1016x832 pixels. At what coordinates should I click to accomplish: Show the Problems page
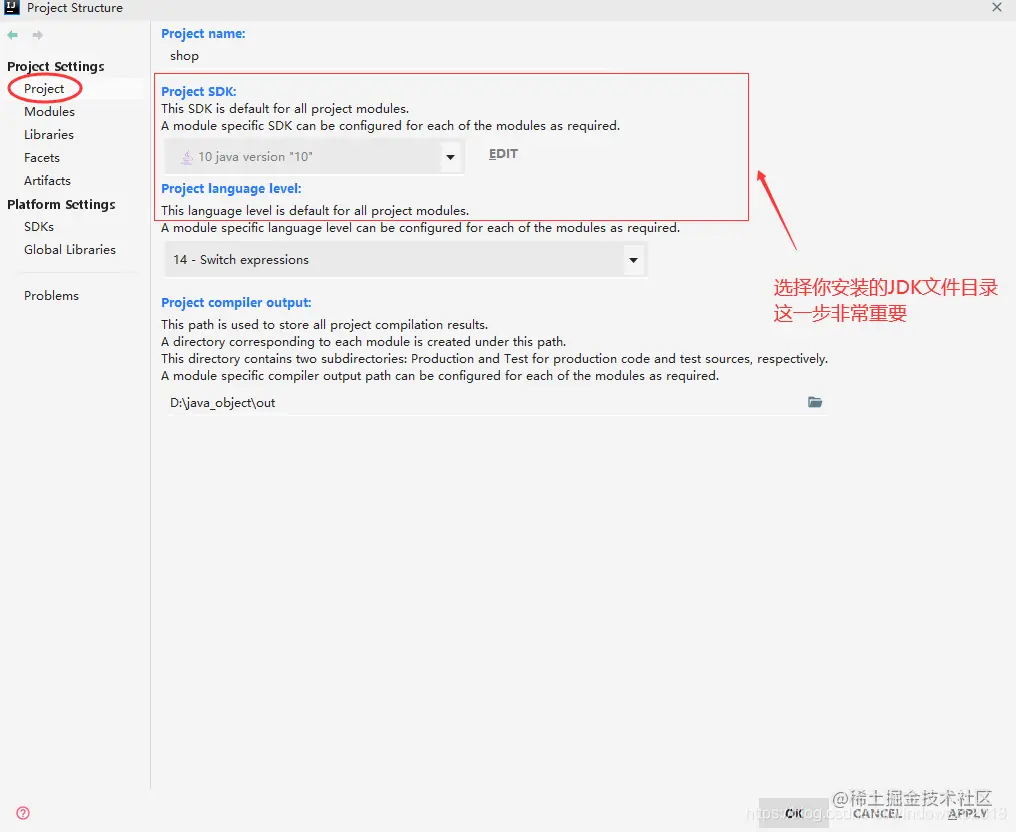pyautogui.click(x=51, y=295)
